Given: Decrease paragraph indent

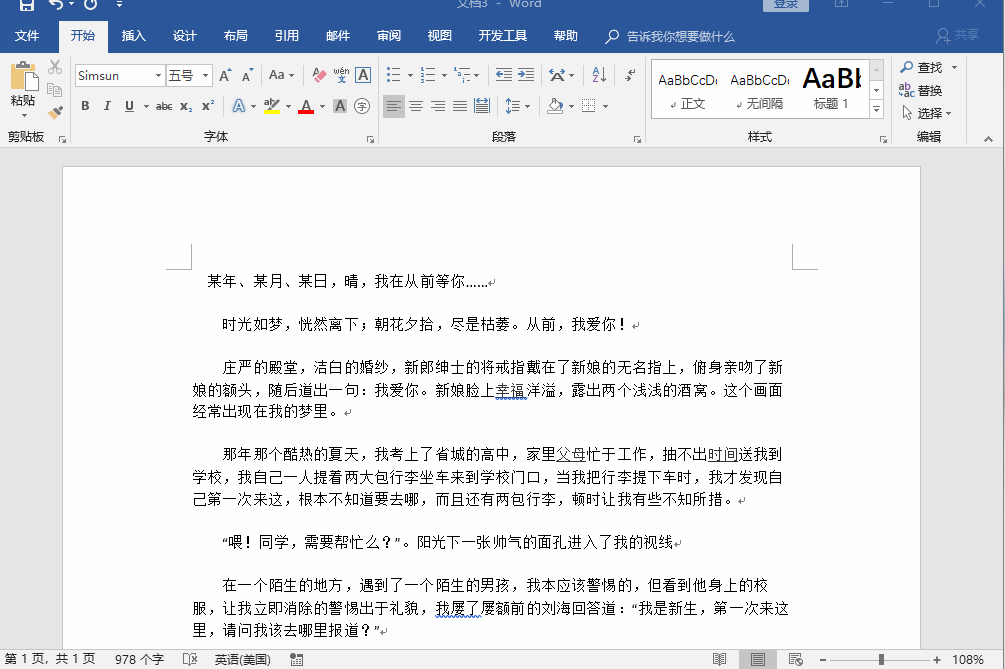Looking at the screenshot, I should 504,75.
